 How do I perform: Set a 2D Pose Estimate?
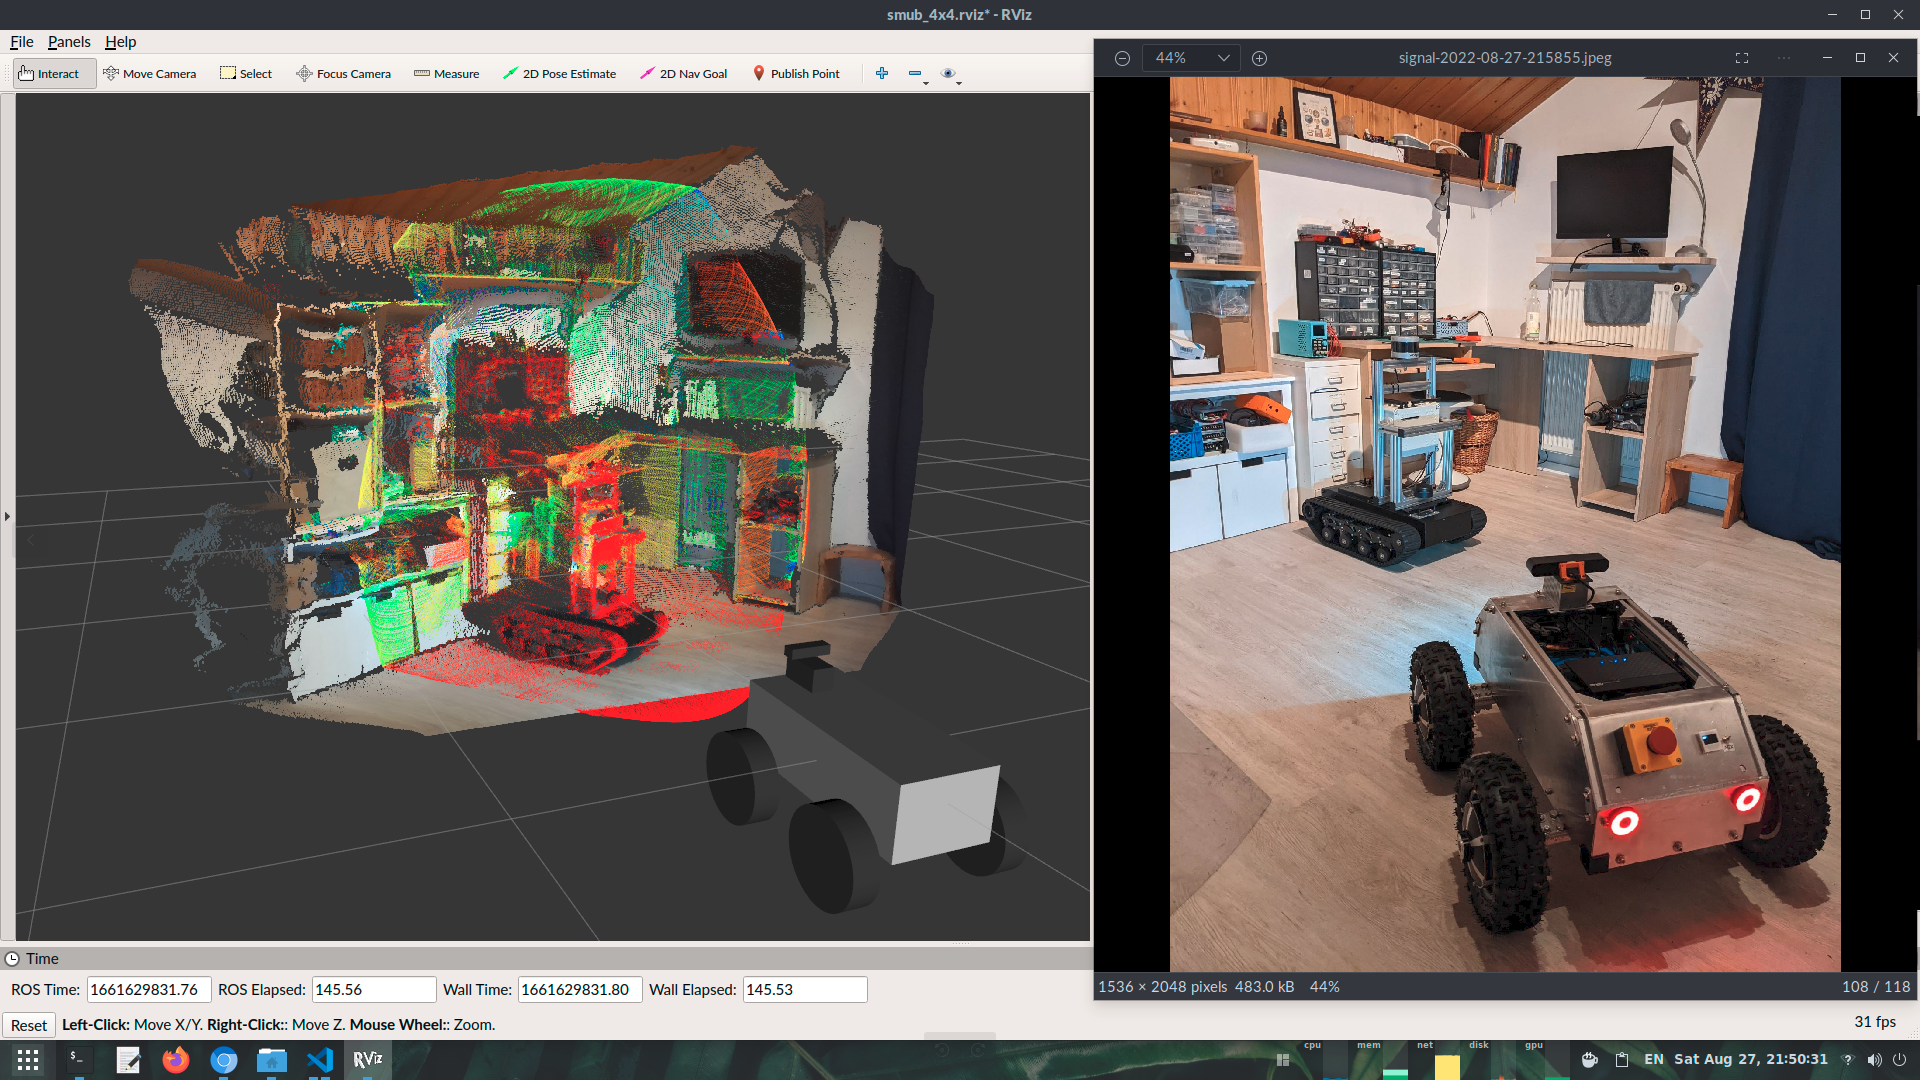[559, 73]
